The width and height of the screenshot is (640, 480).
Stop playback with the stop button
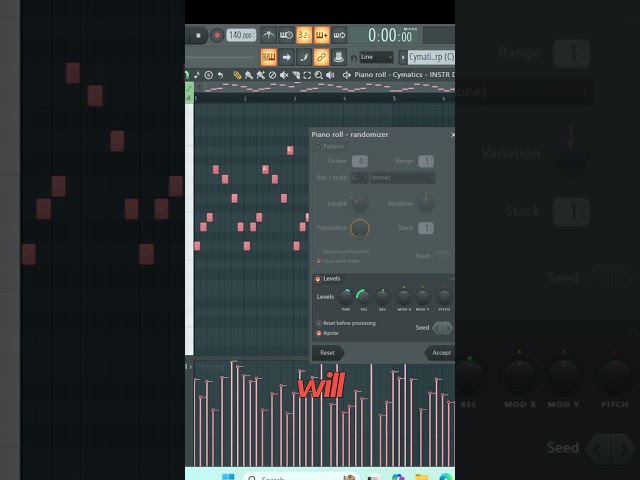(198, 36)
